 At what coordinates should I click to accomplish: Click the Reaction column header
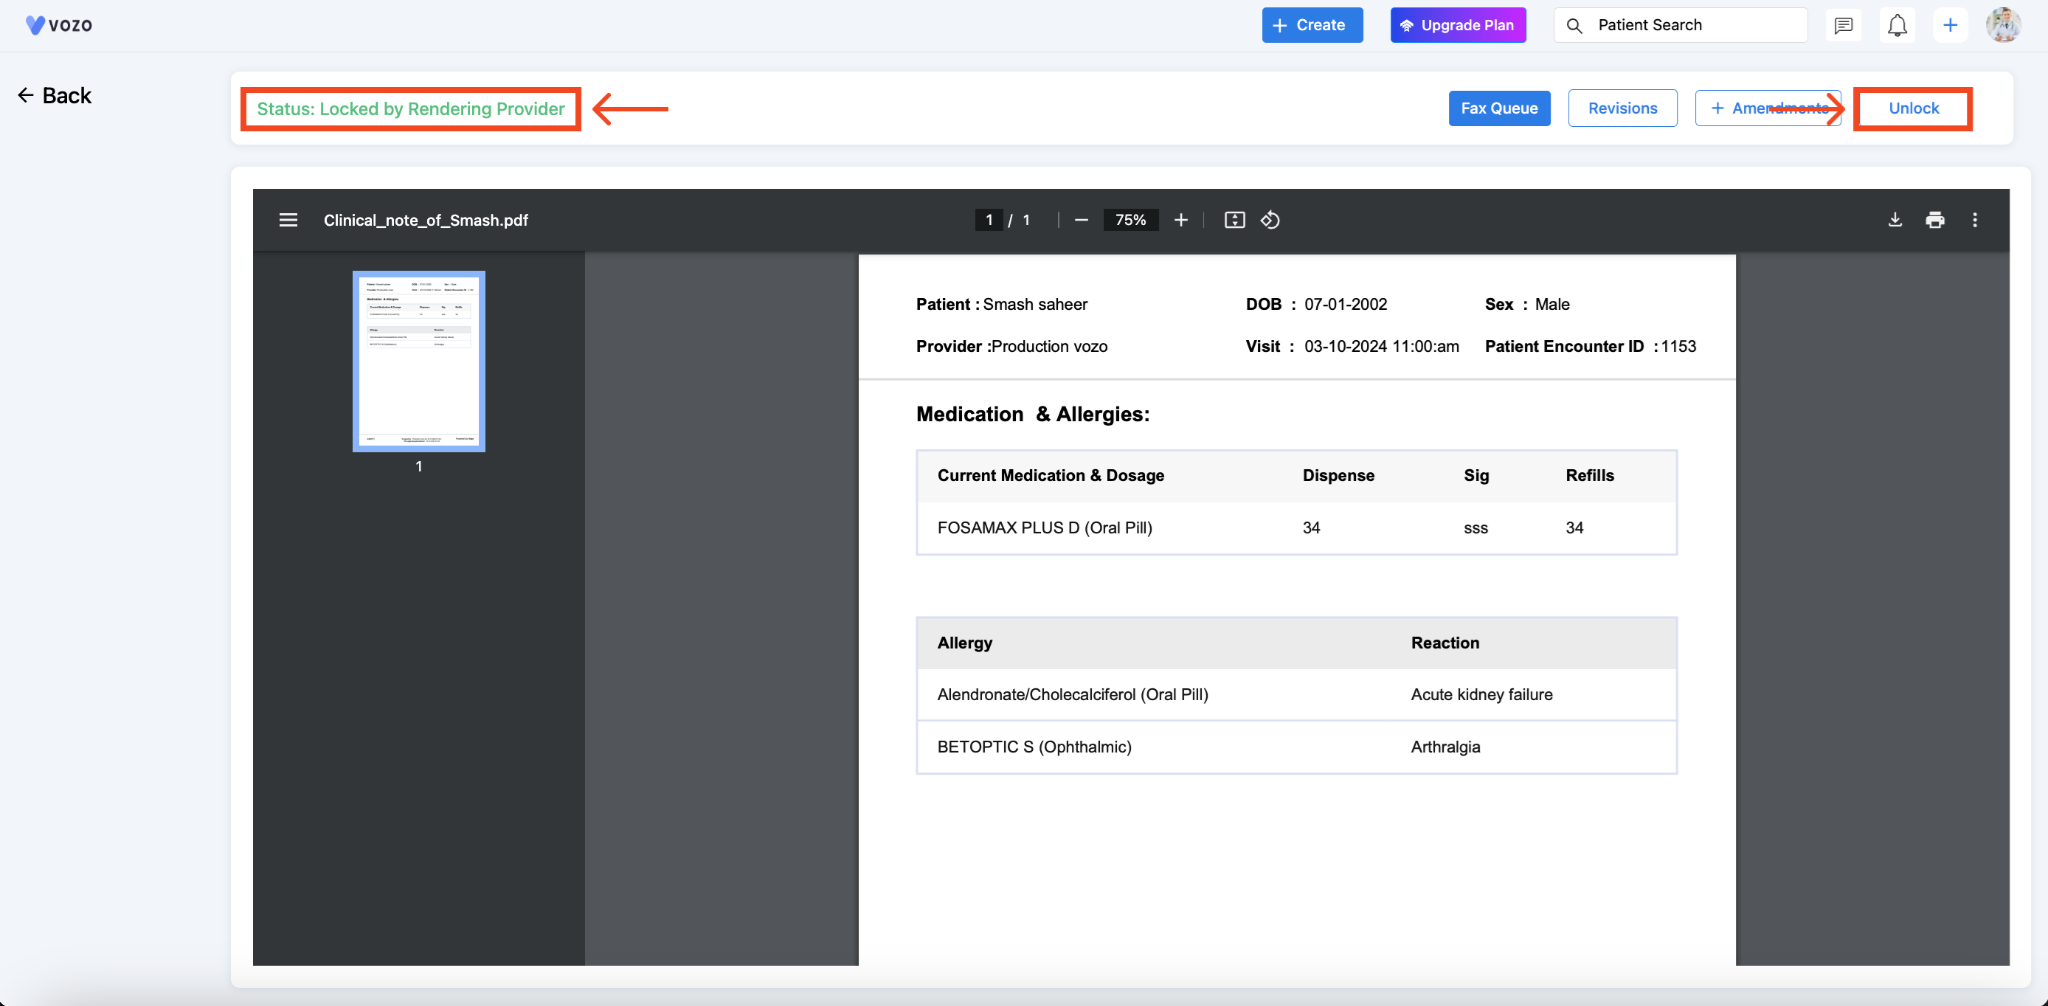[x=1445, y=643]
